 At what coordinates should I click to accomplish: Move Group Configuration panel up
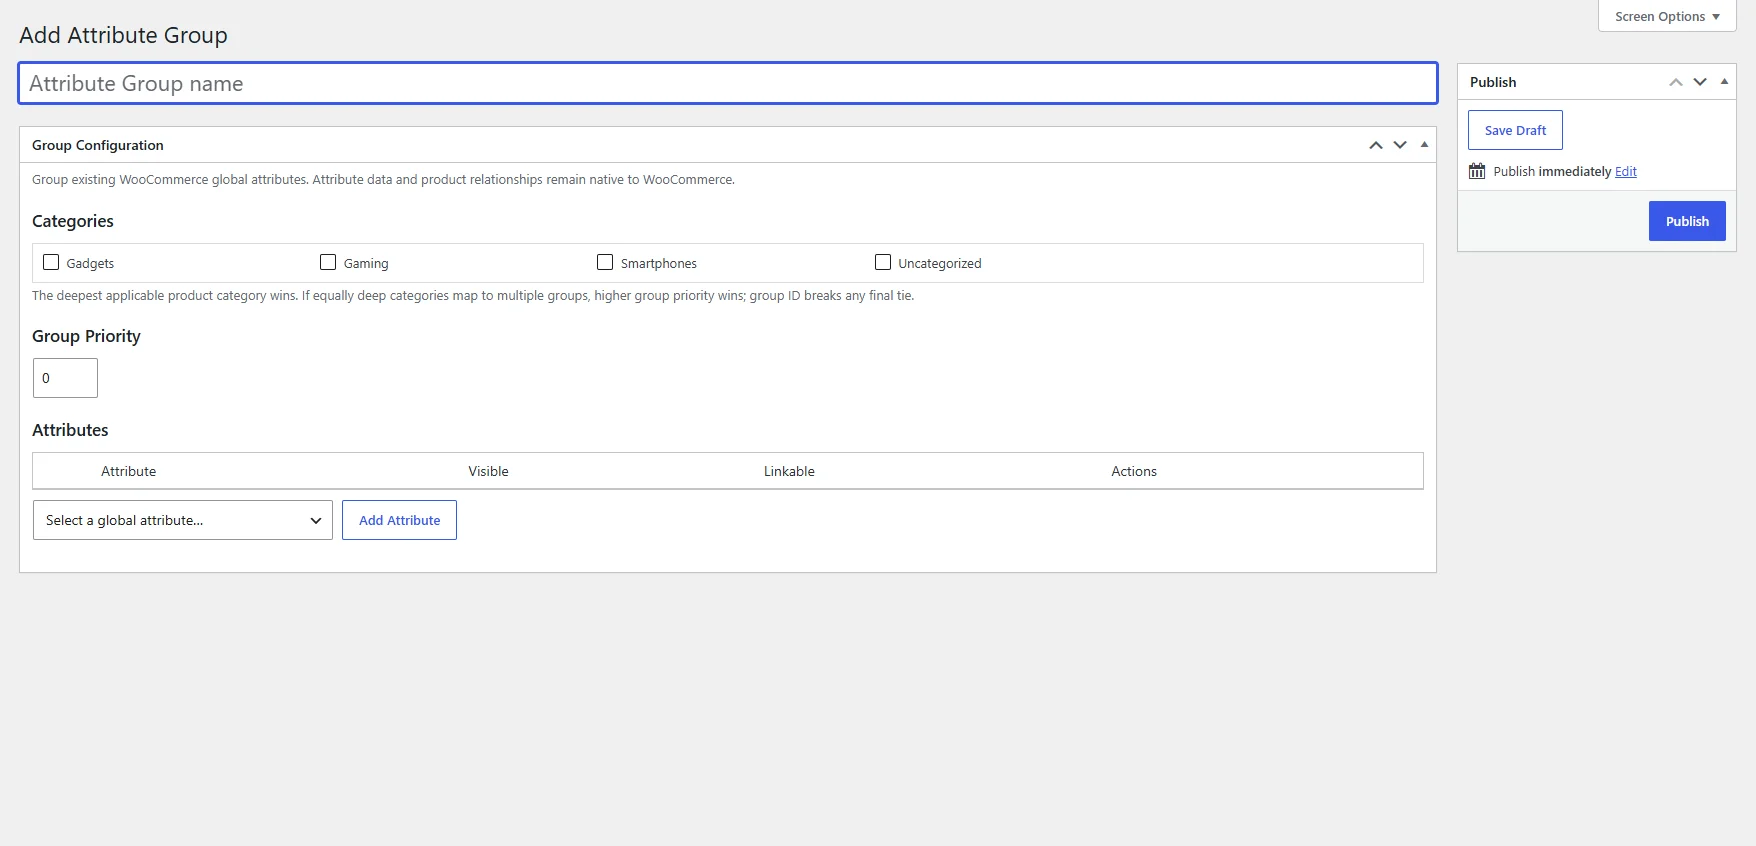1376,145
